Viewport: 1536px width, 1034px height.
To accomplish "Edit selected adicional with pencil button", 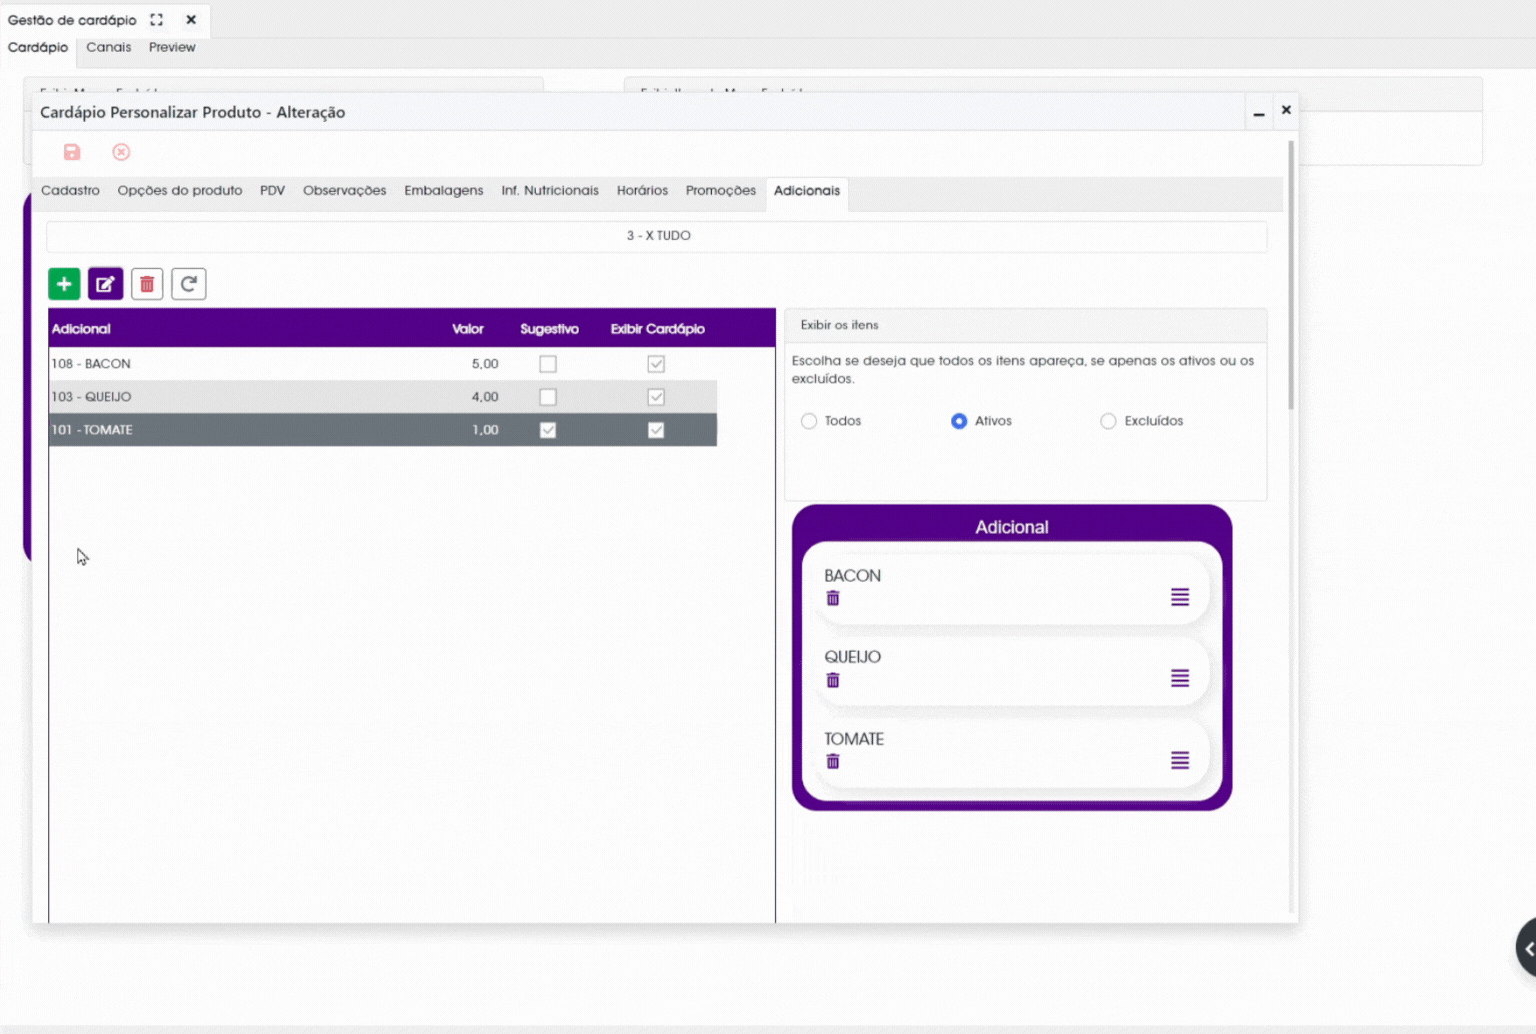I will [x=105, y=284].
